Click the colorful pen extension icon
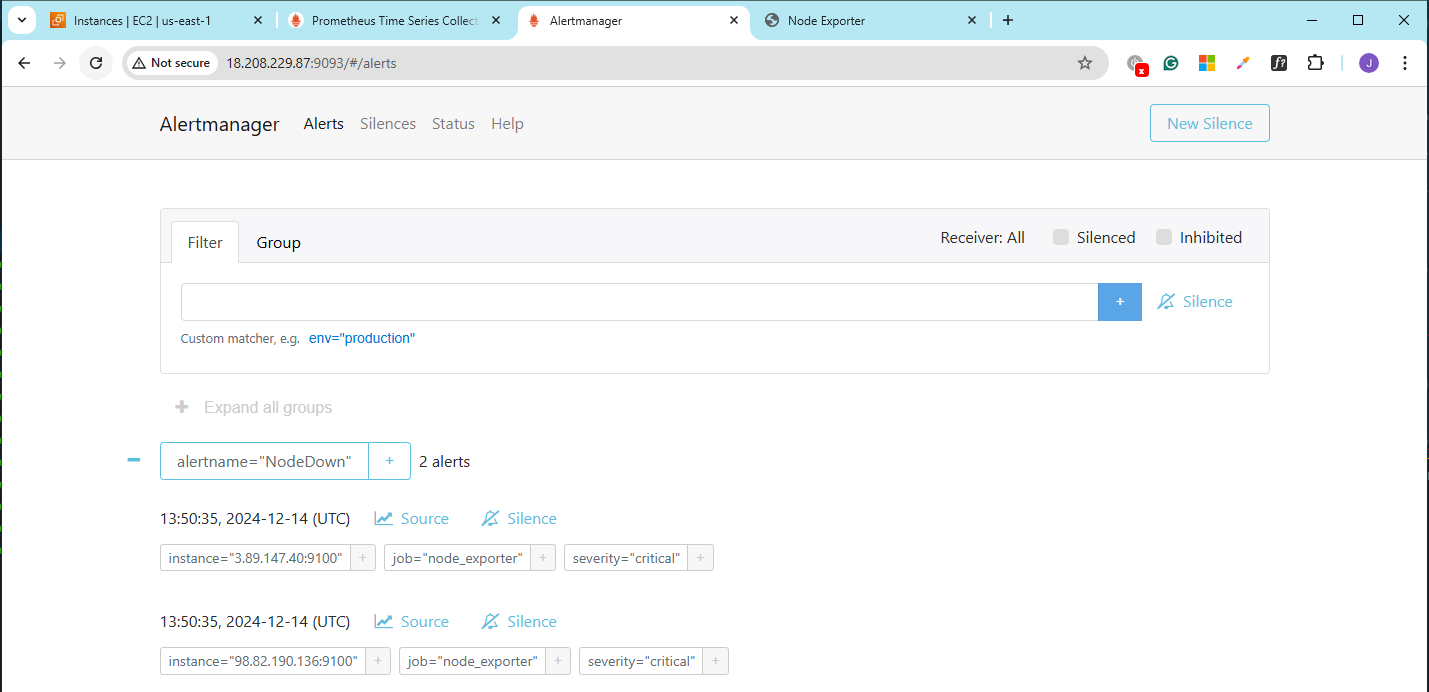 [x=1243, y=63]
